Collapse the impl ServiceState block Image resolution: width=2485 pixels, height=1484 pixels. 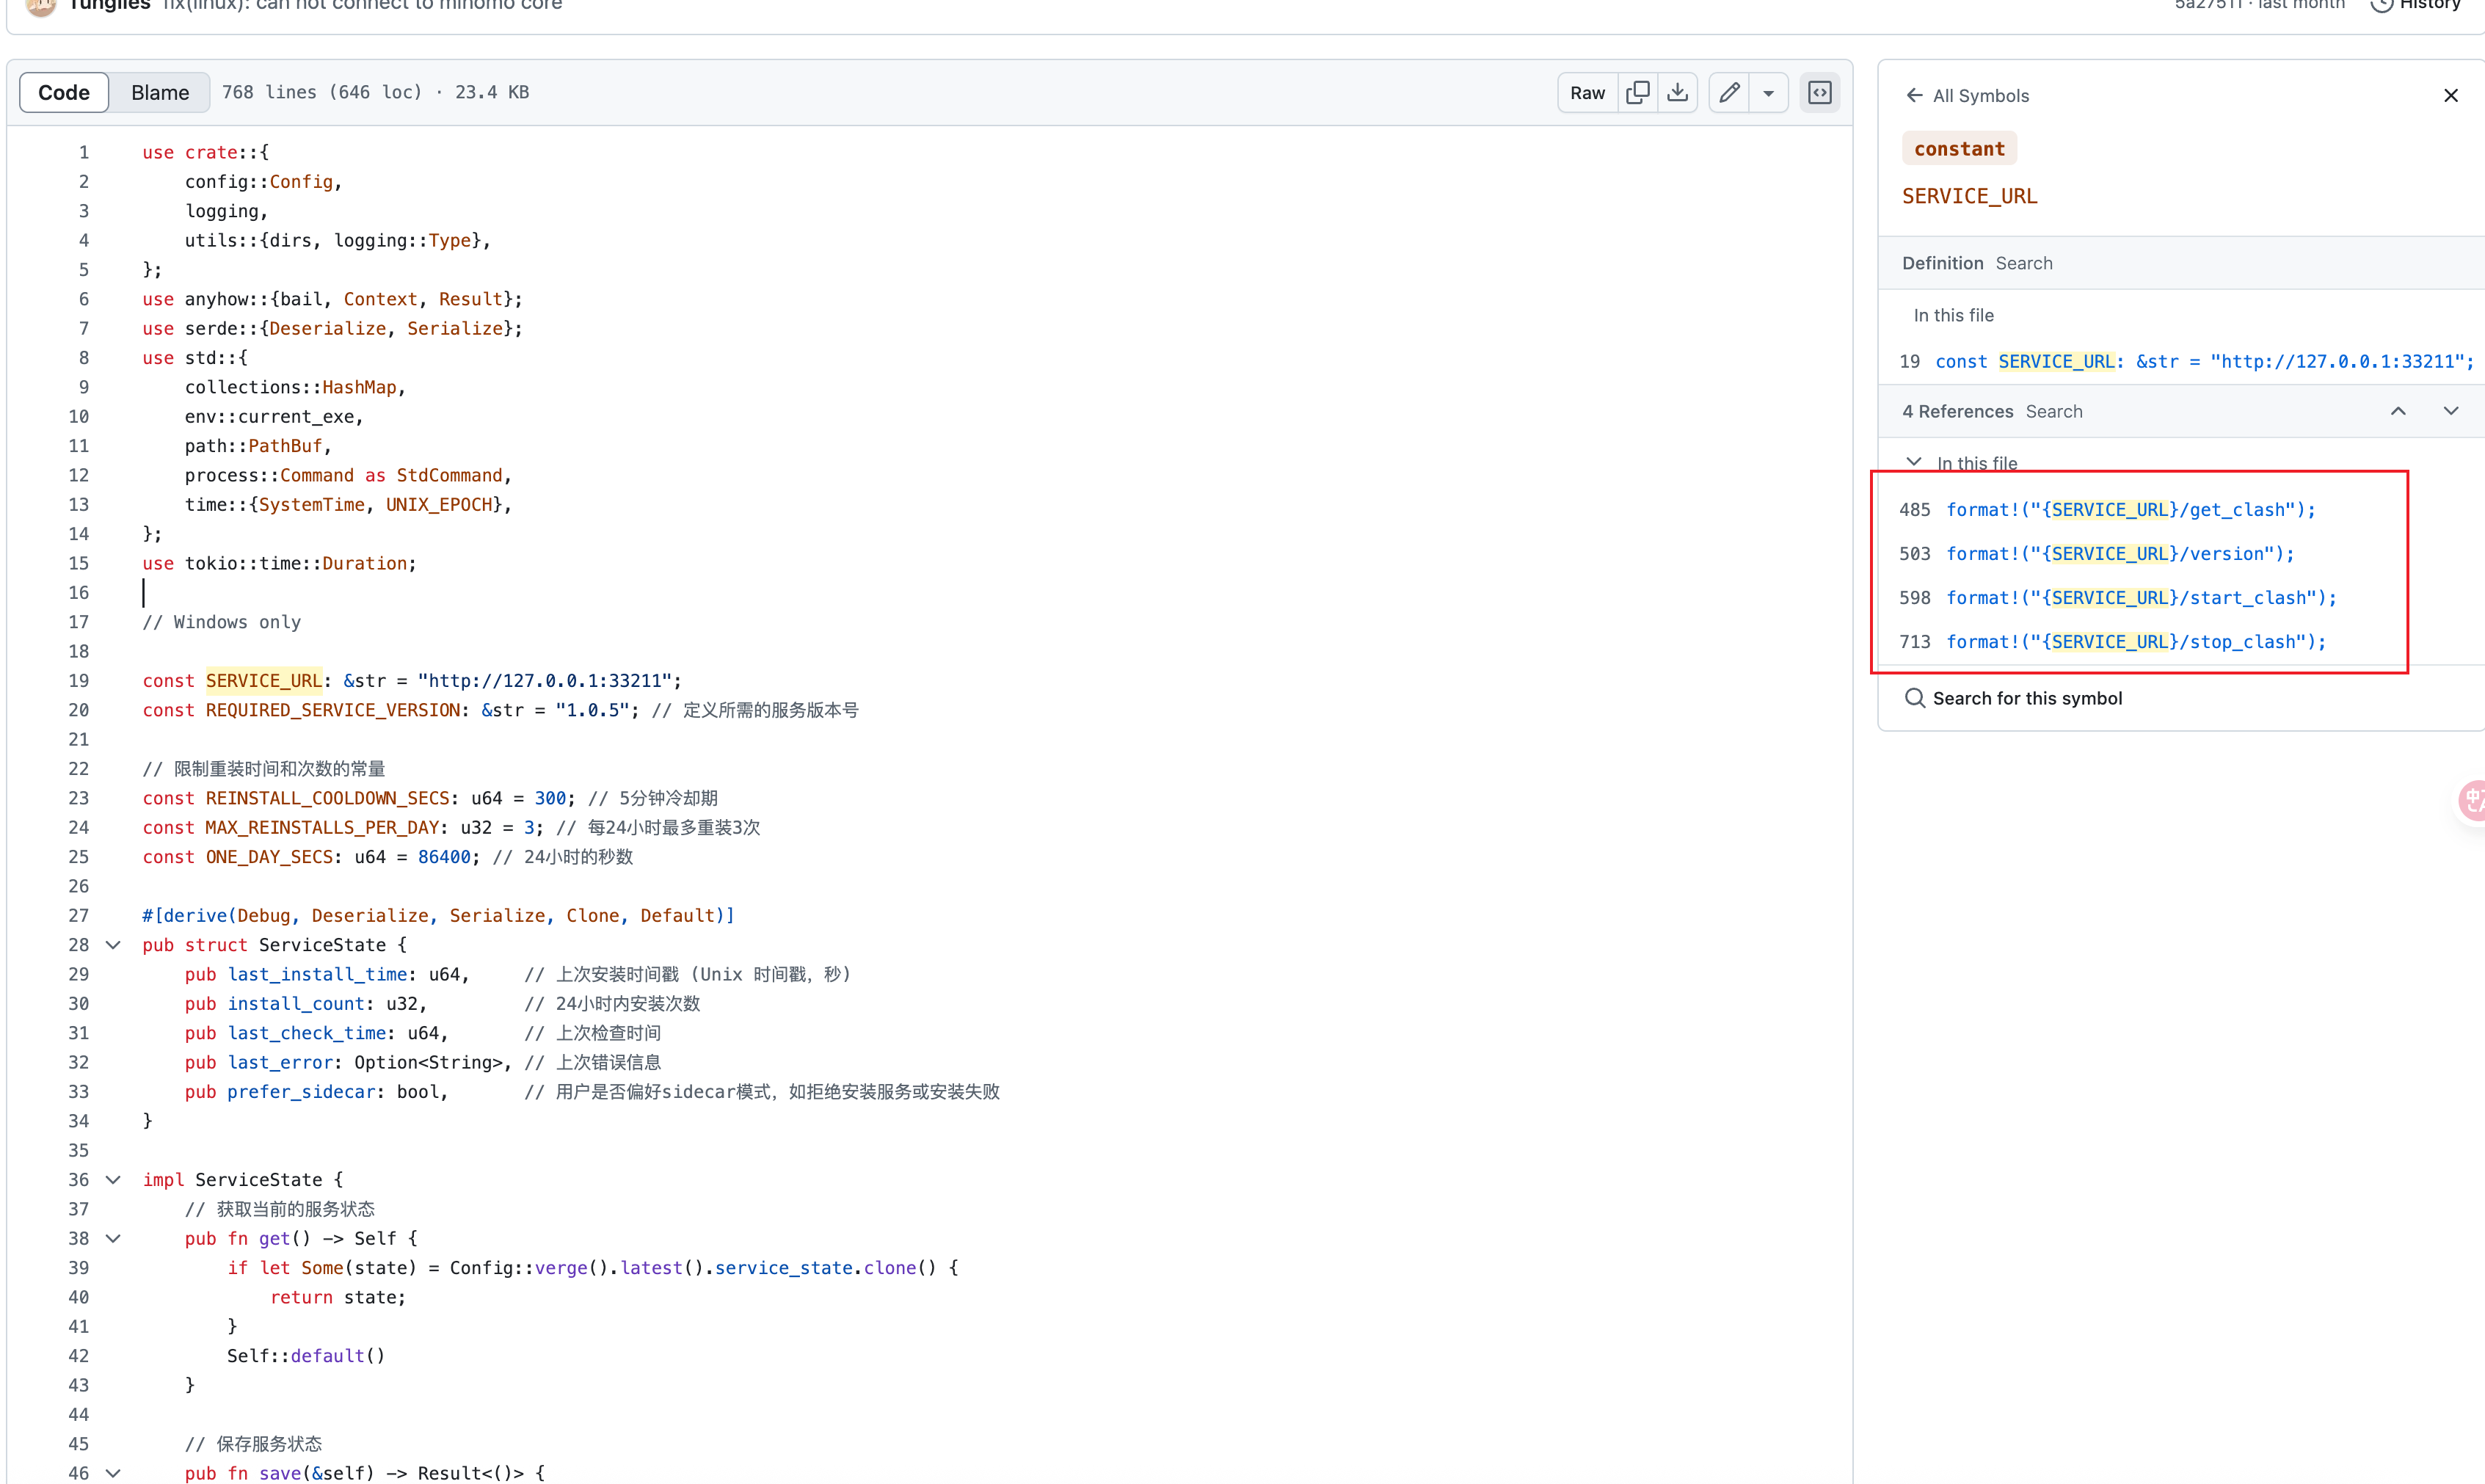click(113, 1180)
